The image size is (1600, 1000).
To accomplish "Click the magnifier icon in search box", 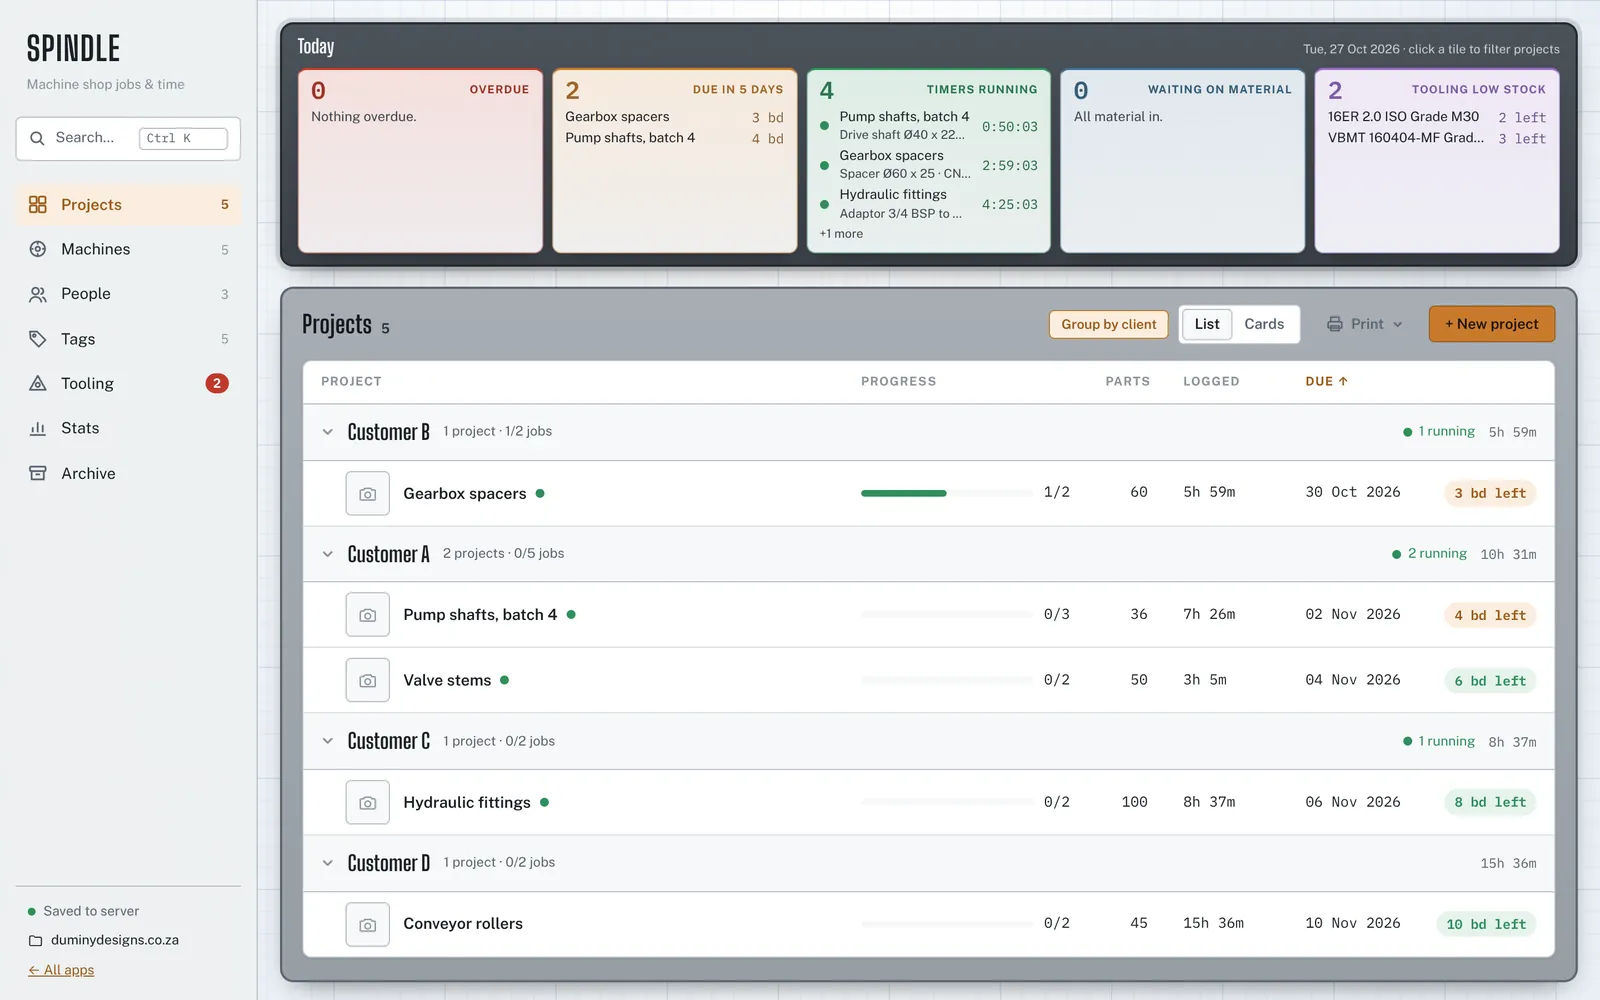I will pyautogui.click(x=37, y=138).
